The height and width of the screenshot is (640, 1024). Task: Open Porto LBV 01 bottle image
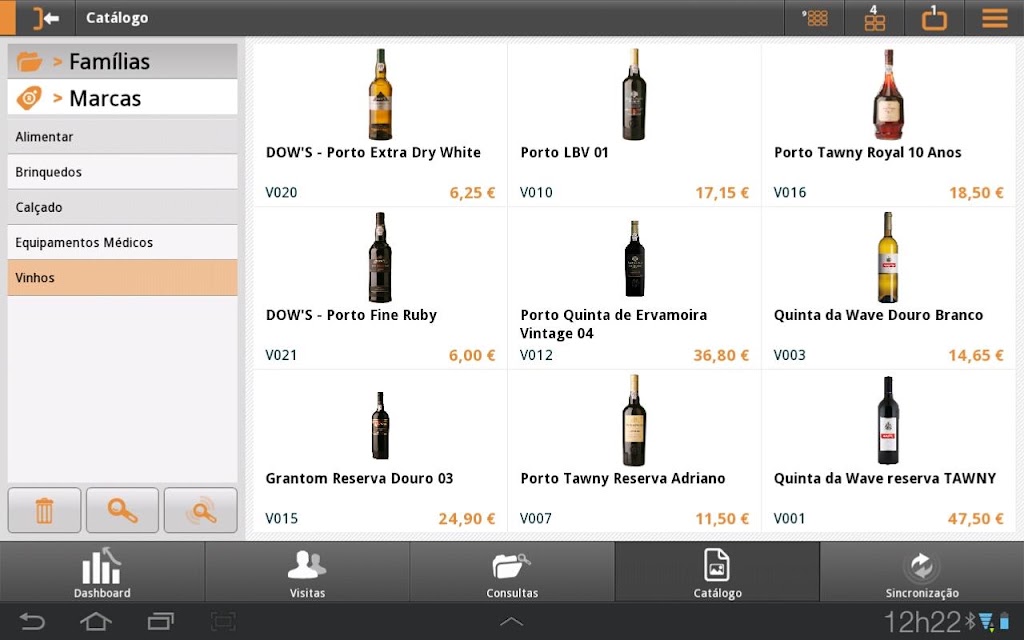click(633, 94)
